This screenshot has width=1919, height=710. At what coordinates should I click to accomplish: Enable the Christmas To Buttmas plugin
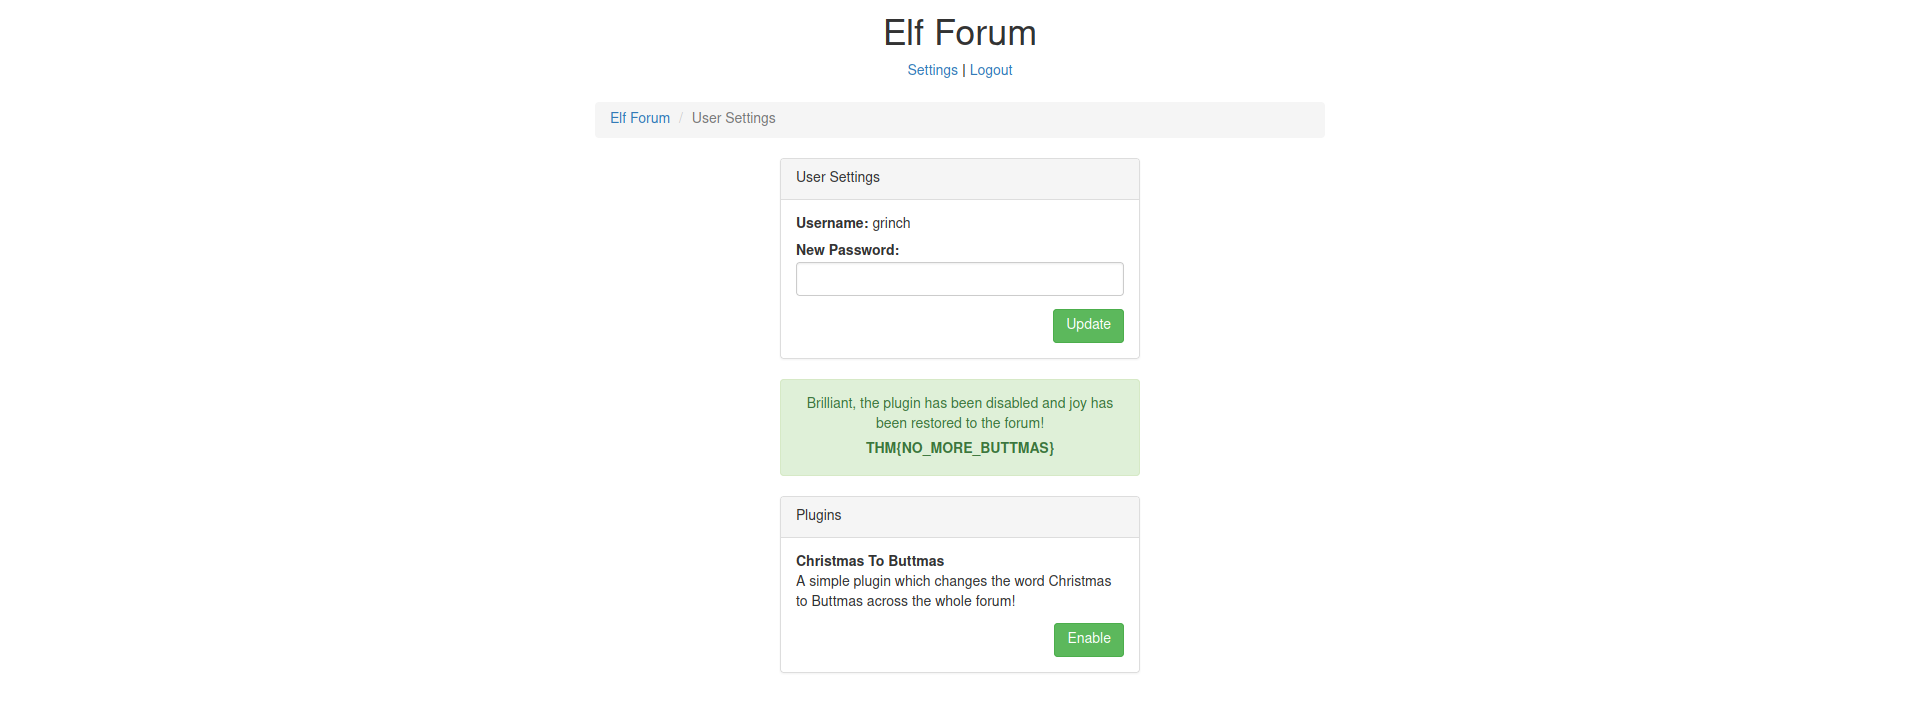(1088, 639)
